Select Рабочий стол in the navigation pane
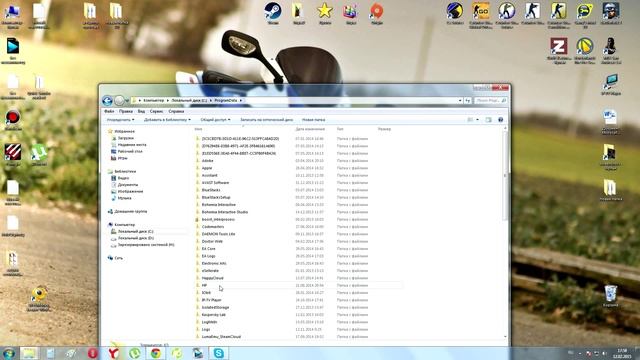Image resolution: width=640 pixels, height=360 pixels. (130, 151)
